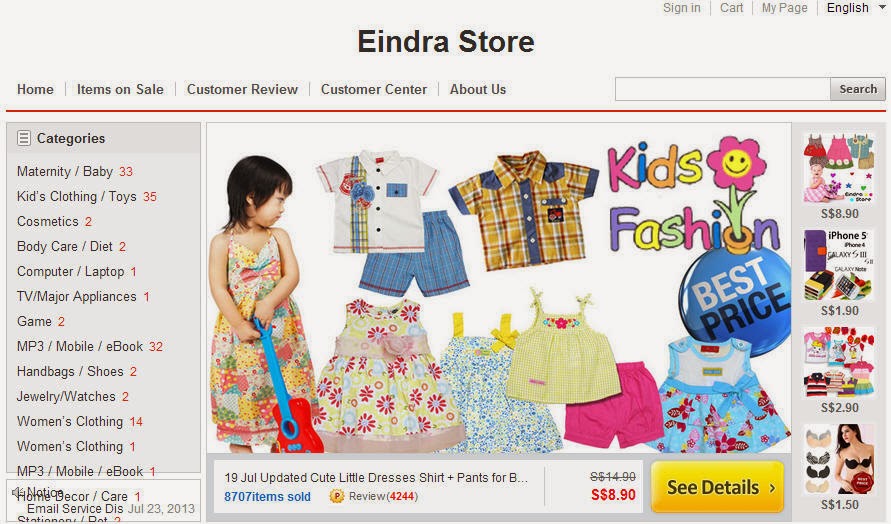Screen dimensions: 891x524
Task: Open the Cart link
Action: (731, 8)
